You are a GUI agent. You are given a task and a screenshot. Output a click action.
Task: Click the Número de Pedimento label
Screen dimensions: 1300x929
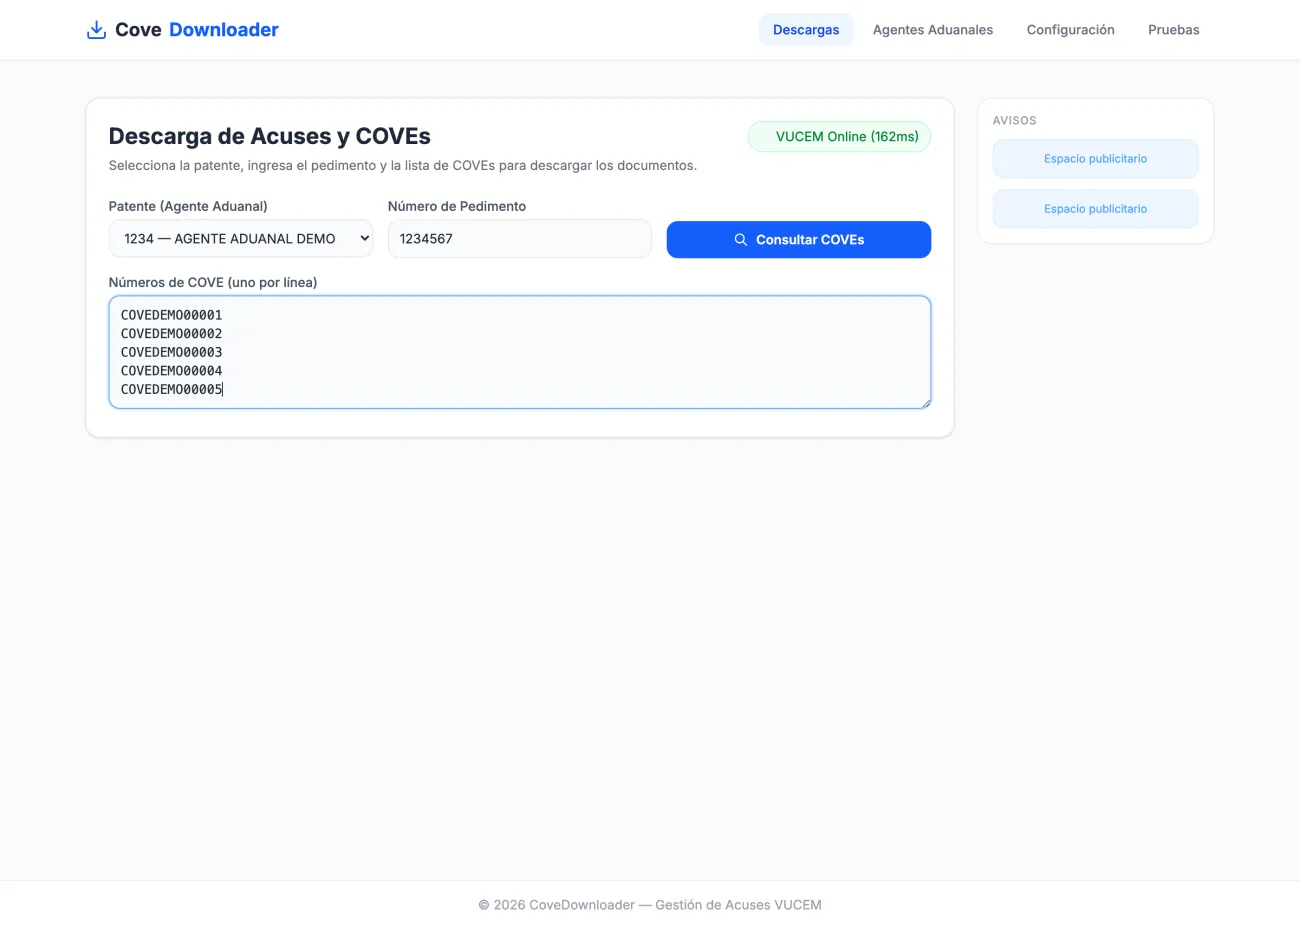pyautogui.click(x=457, y=207)
